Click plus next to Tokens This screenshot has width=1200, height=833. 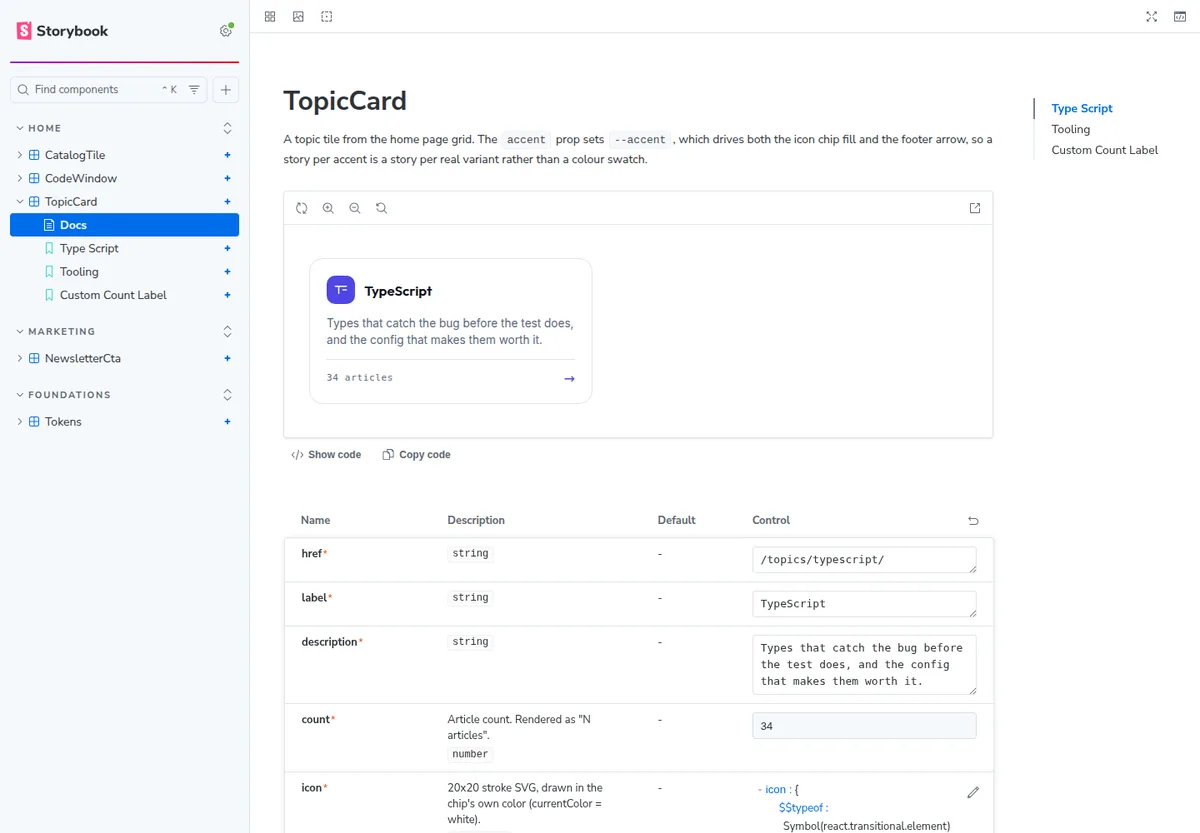click(227, 422)
